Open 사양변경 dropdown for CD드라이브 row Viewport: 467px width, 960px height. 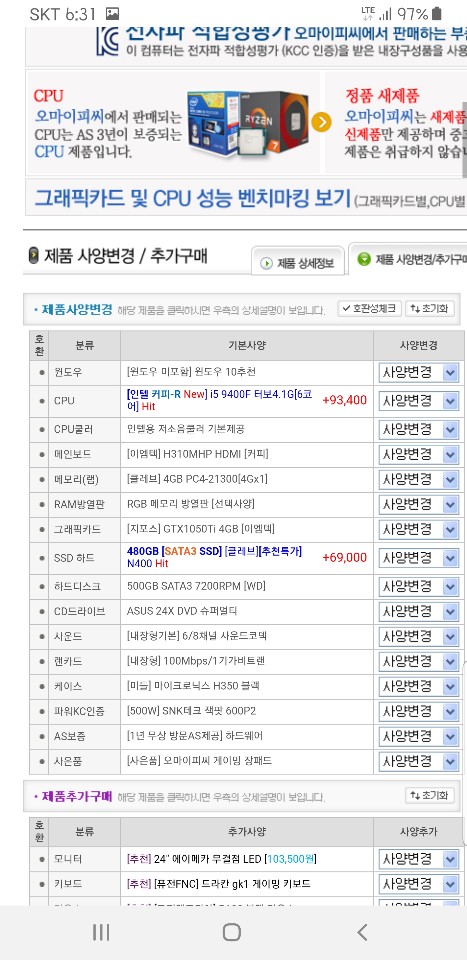click(x=419, y=611)
